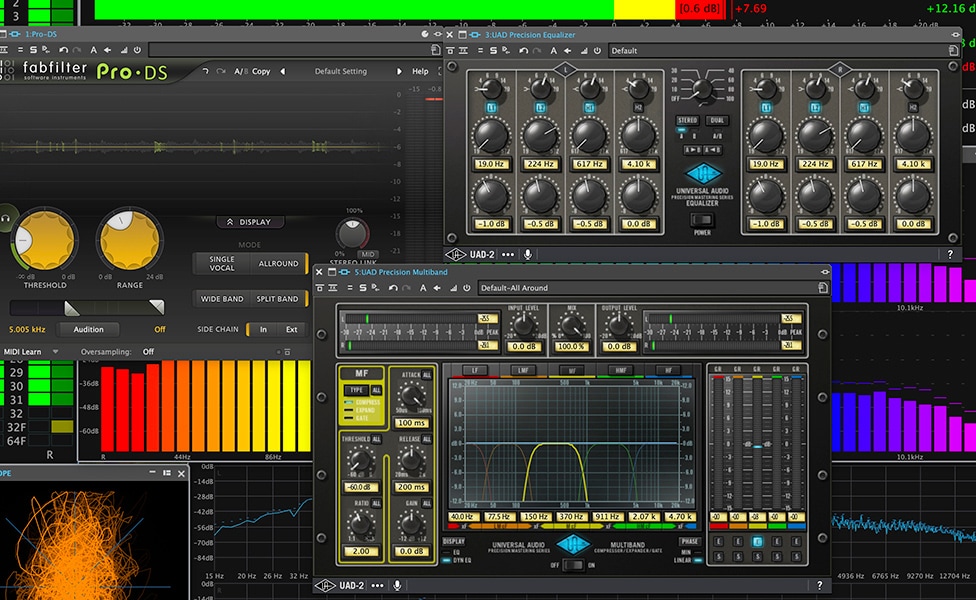This screenshot has width=976, height=600.
Task: Click the FabFilter undo arrow beside A/B
Action: (x=205, y=71)
